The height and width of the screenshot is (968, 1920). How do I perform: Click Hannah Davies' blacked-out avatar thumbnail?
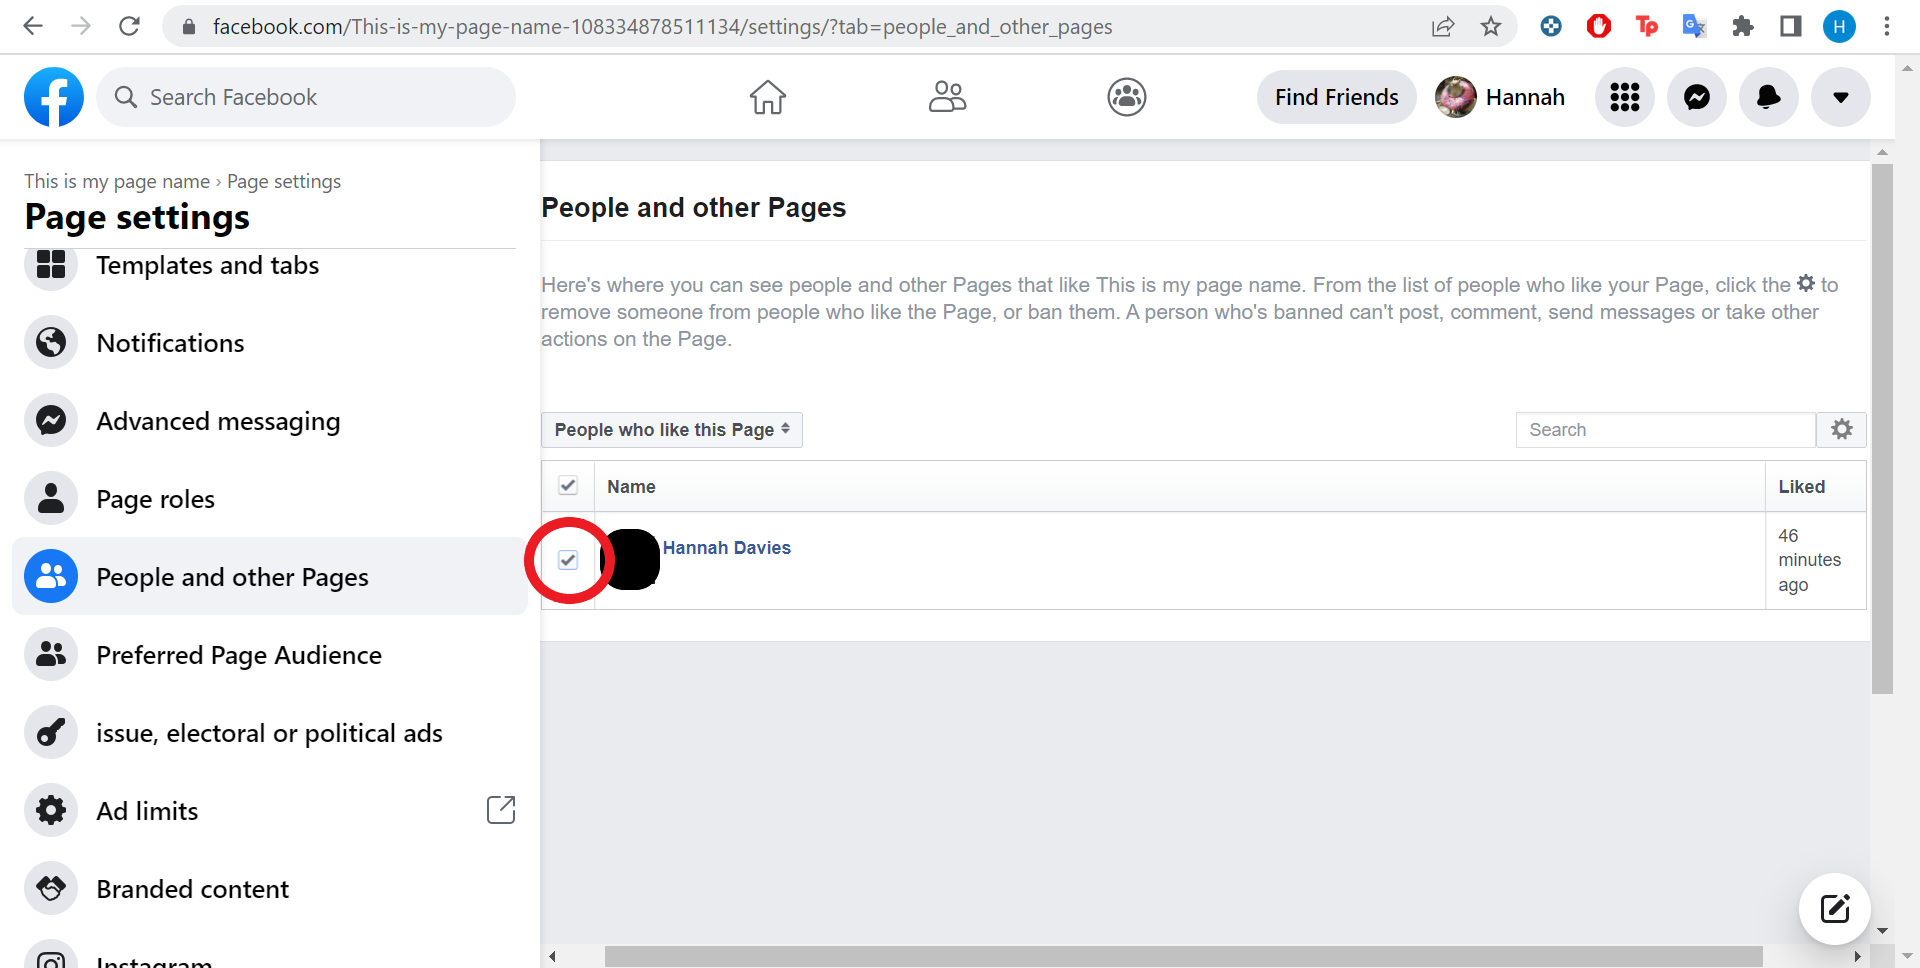(629, 559)
